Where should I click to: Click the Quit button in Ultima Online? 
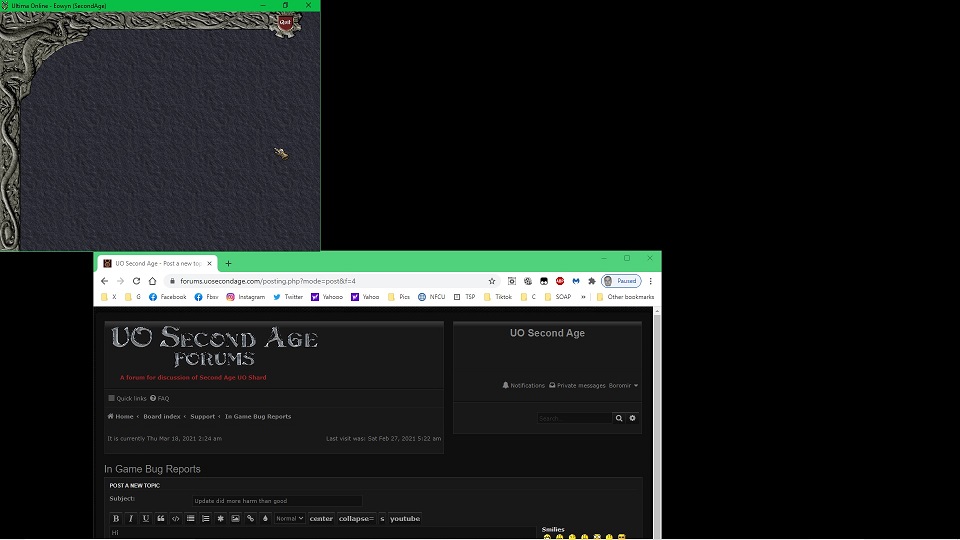point(286,22)
